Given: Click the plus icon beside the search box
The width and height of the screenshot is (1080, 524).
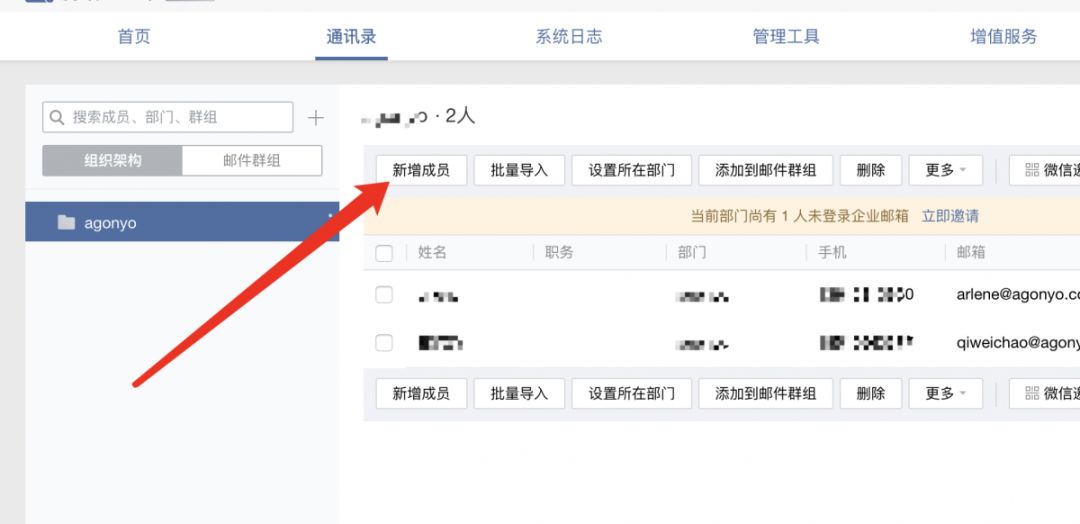Looking at the screenshot, I should click(x=315, y=118).
